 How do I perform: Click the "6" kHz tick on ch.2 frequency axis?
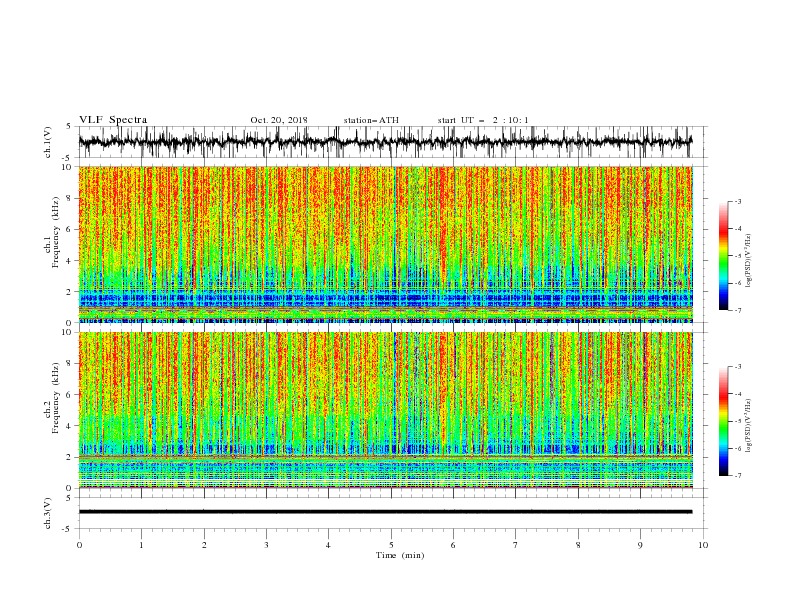[x=70, y=395]
